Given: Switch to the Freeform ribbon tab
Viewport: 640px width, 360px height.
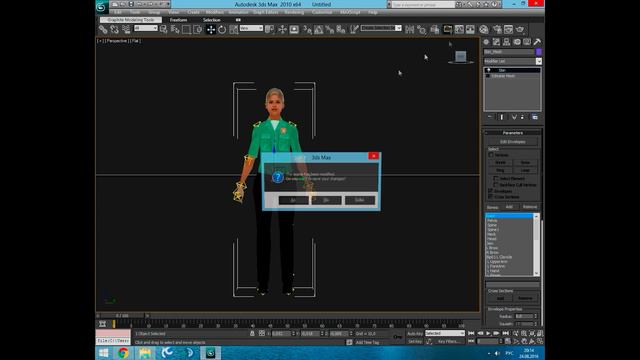Looking at the screenshot, I should point(178,20).
